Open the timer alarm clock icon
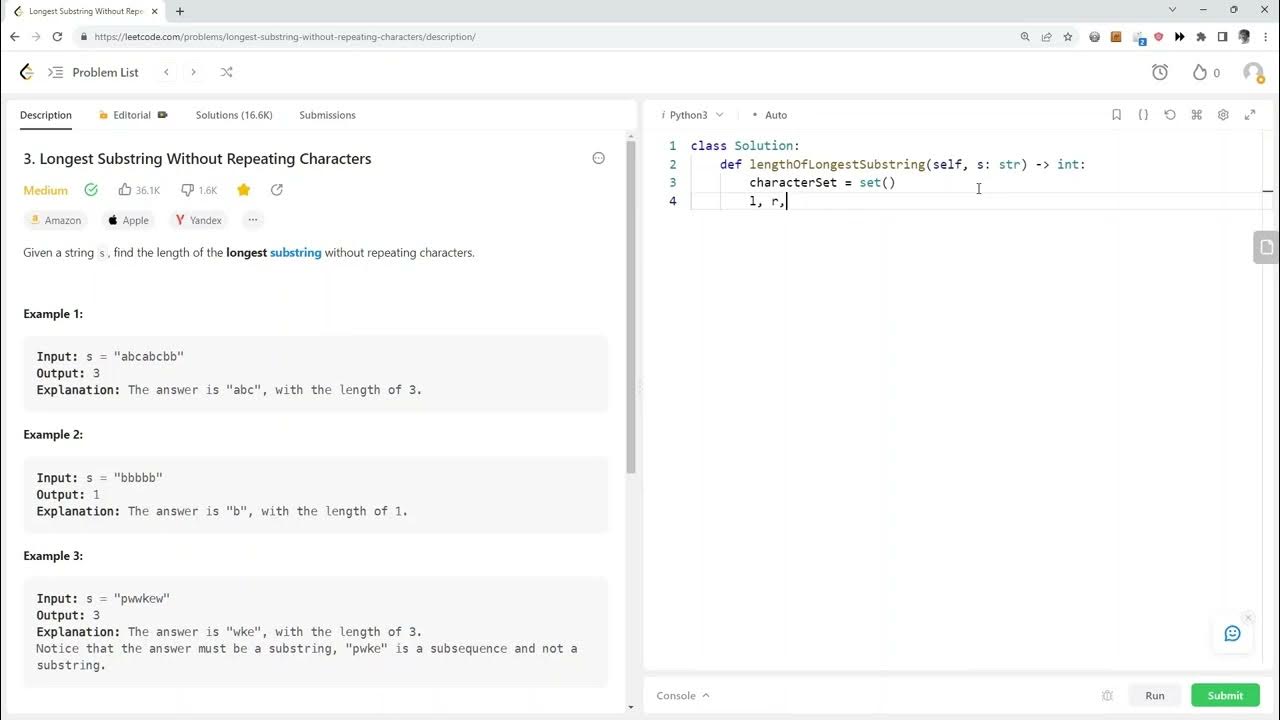This screenshot has width=1280, height=720. (1160, 72)
